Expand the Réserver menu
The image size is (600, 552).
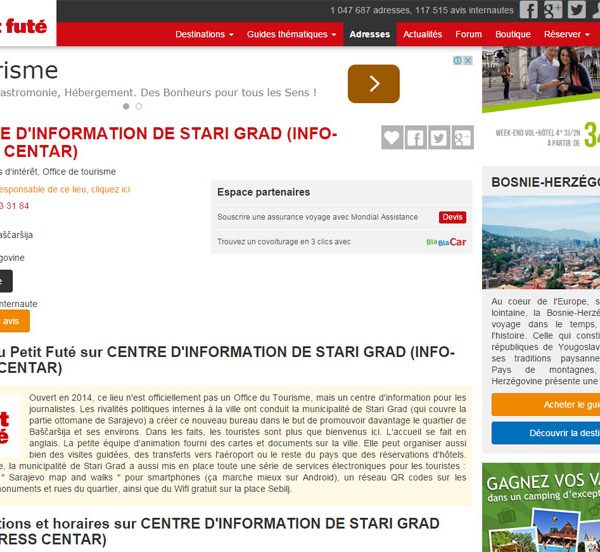coord(567,34)
